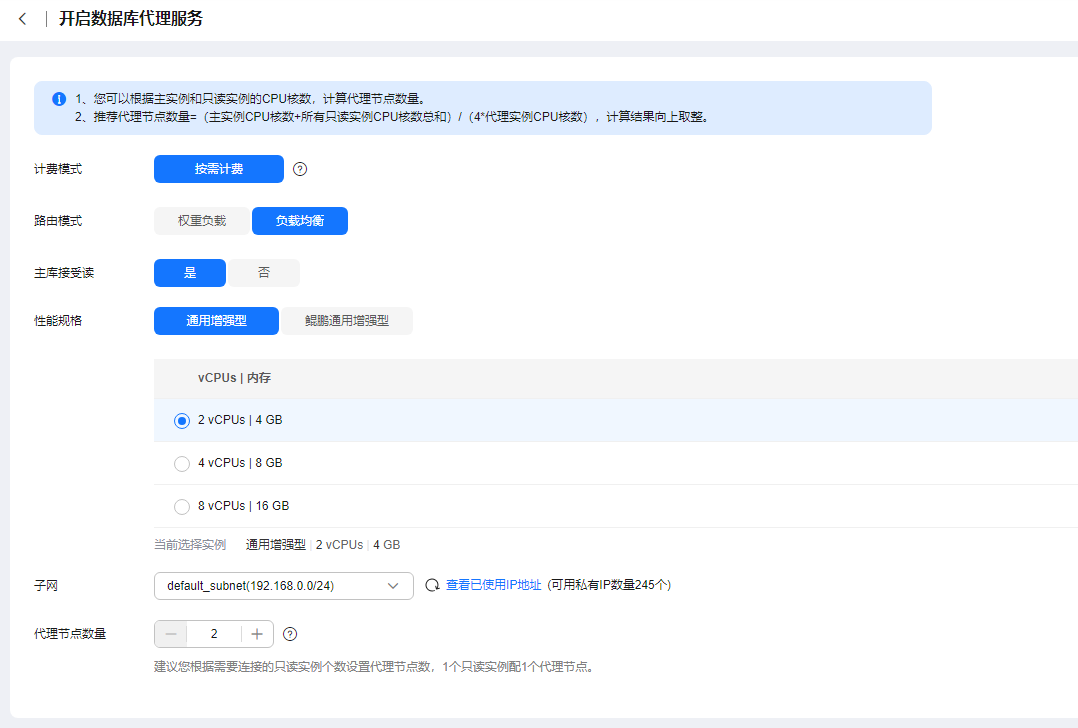Click the chevron arrow in the subnet selector

pyautogui.click(x=393, y=586)
